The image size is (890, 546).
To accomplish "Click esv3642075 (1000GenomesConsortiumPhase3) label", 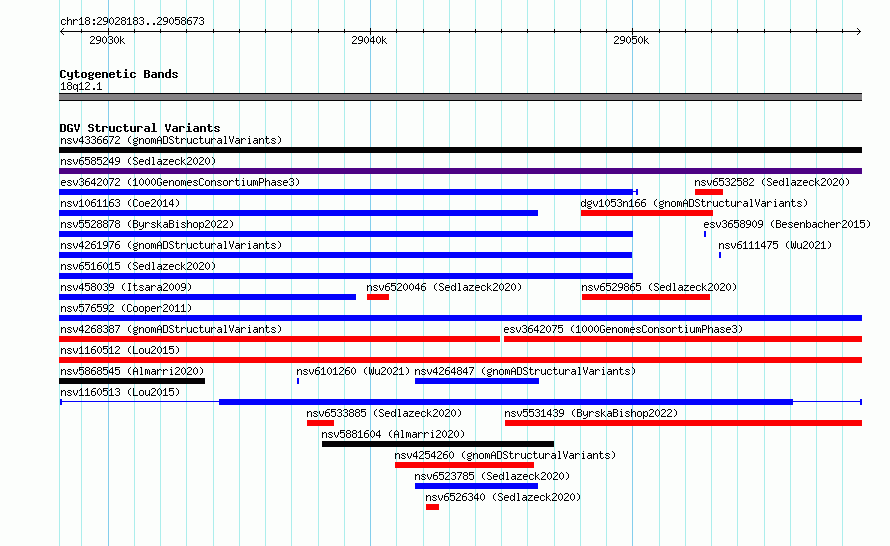I will 623,329.
